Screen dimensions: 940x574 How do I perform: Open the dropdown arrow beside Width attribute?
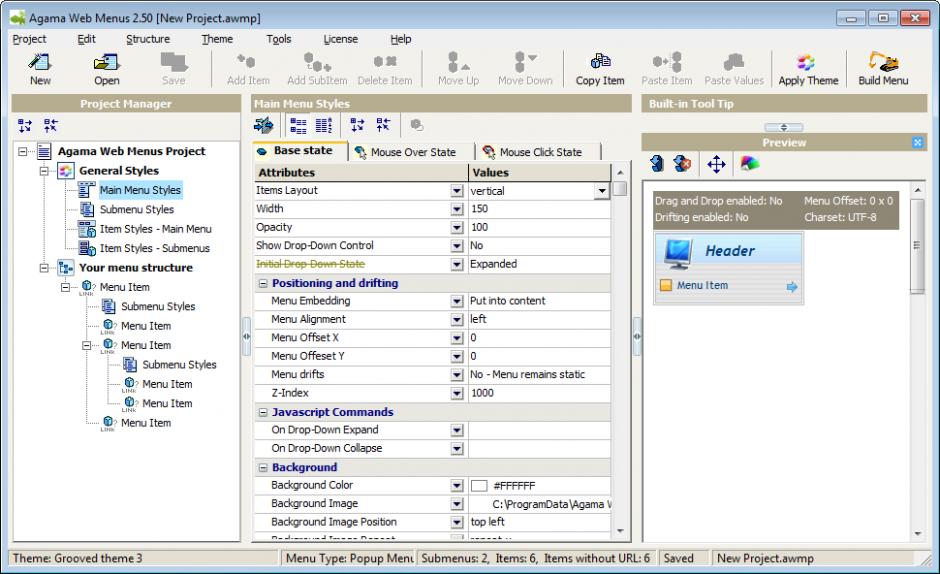pyautogui.click(x=457, y=209)
